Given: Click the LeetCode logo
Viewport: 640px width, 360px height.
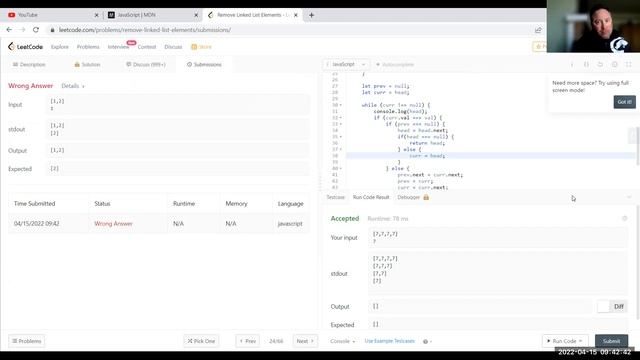Looking at the screenshot, I should pos(25,47).
